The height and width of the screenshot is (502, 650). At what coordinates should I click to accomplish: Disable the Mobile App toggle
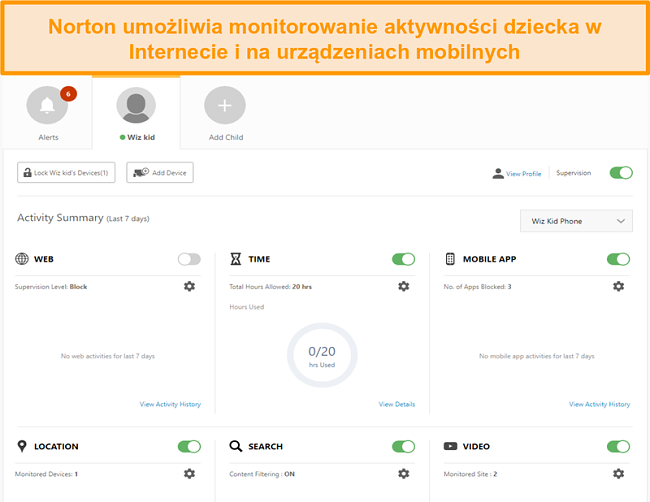(x=618, y=259)
